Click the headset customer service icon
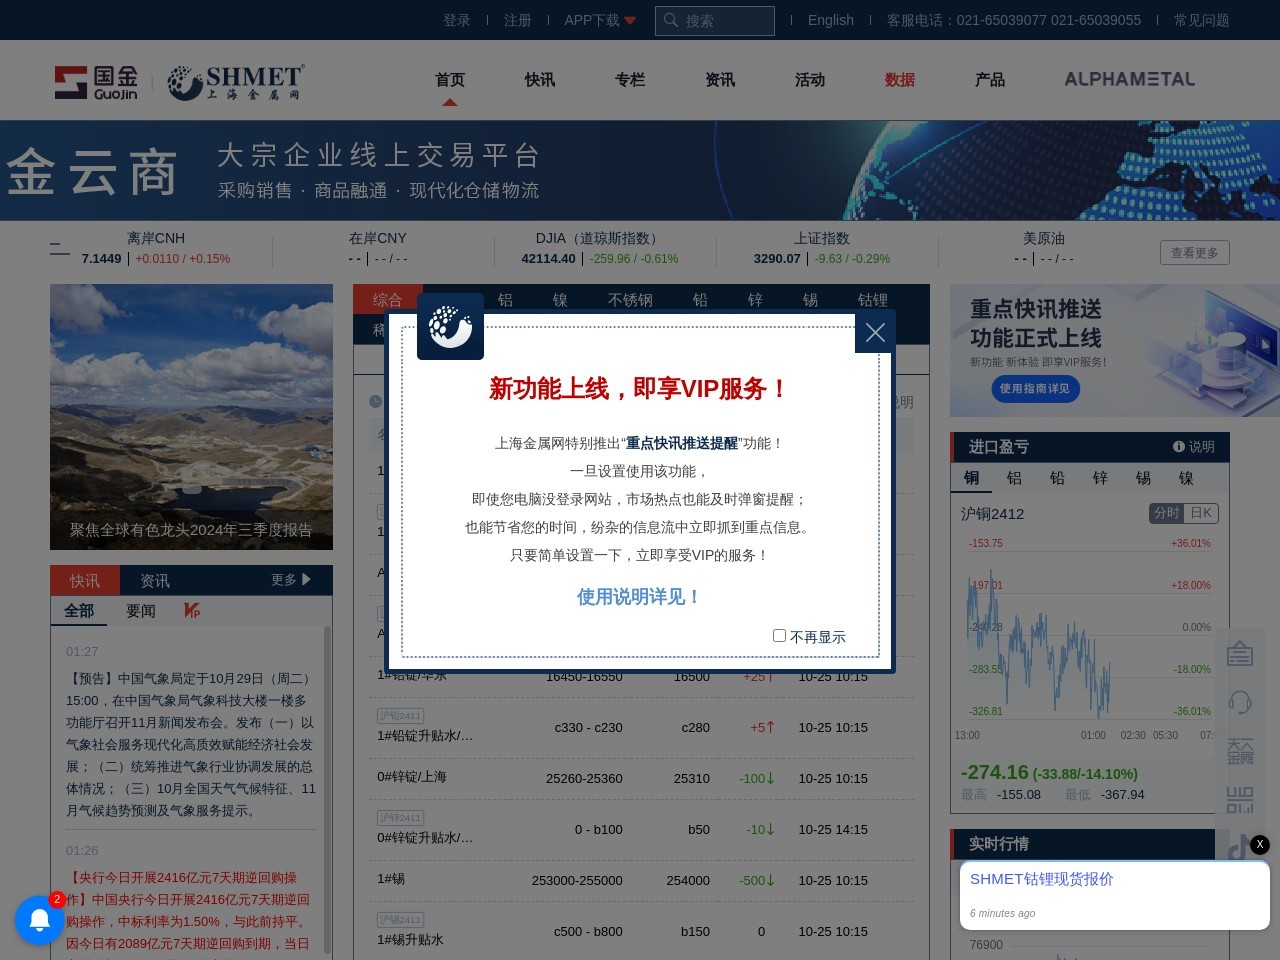The height and width of the screenshot is (960, 1280). click(x=1240, y=702)
